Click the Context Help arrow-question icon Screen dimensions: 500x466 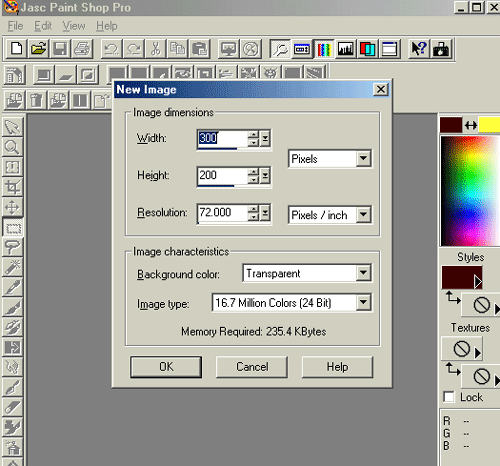point(419,49)
